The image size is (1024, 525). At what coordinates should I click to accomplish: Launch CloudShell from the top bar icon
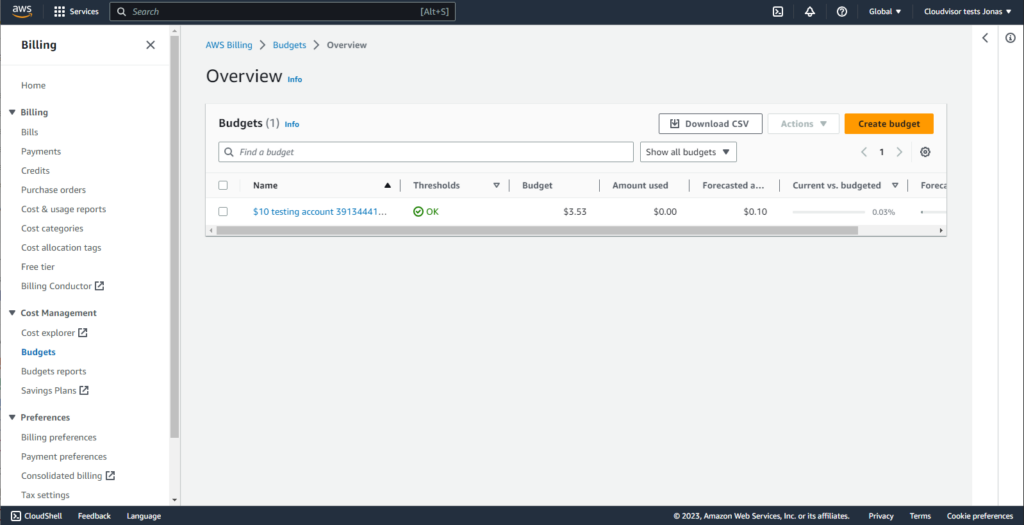778,12
